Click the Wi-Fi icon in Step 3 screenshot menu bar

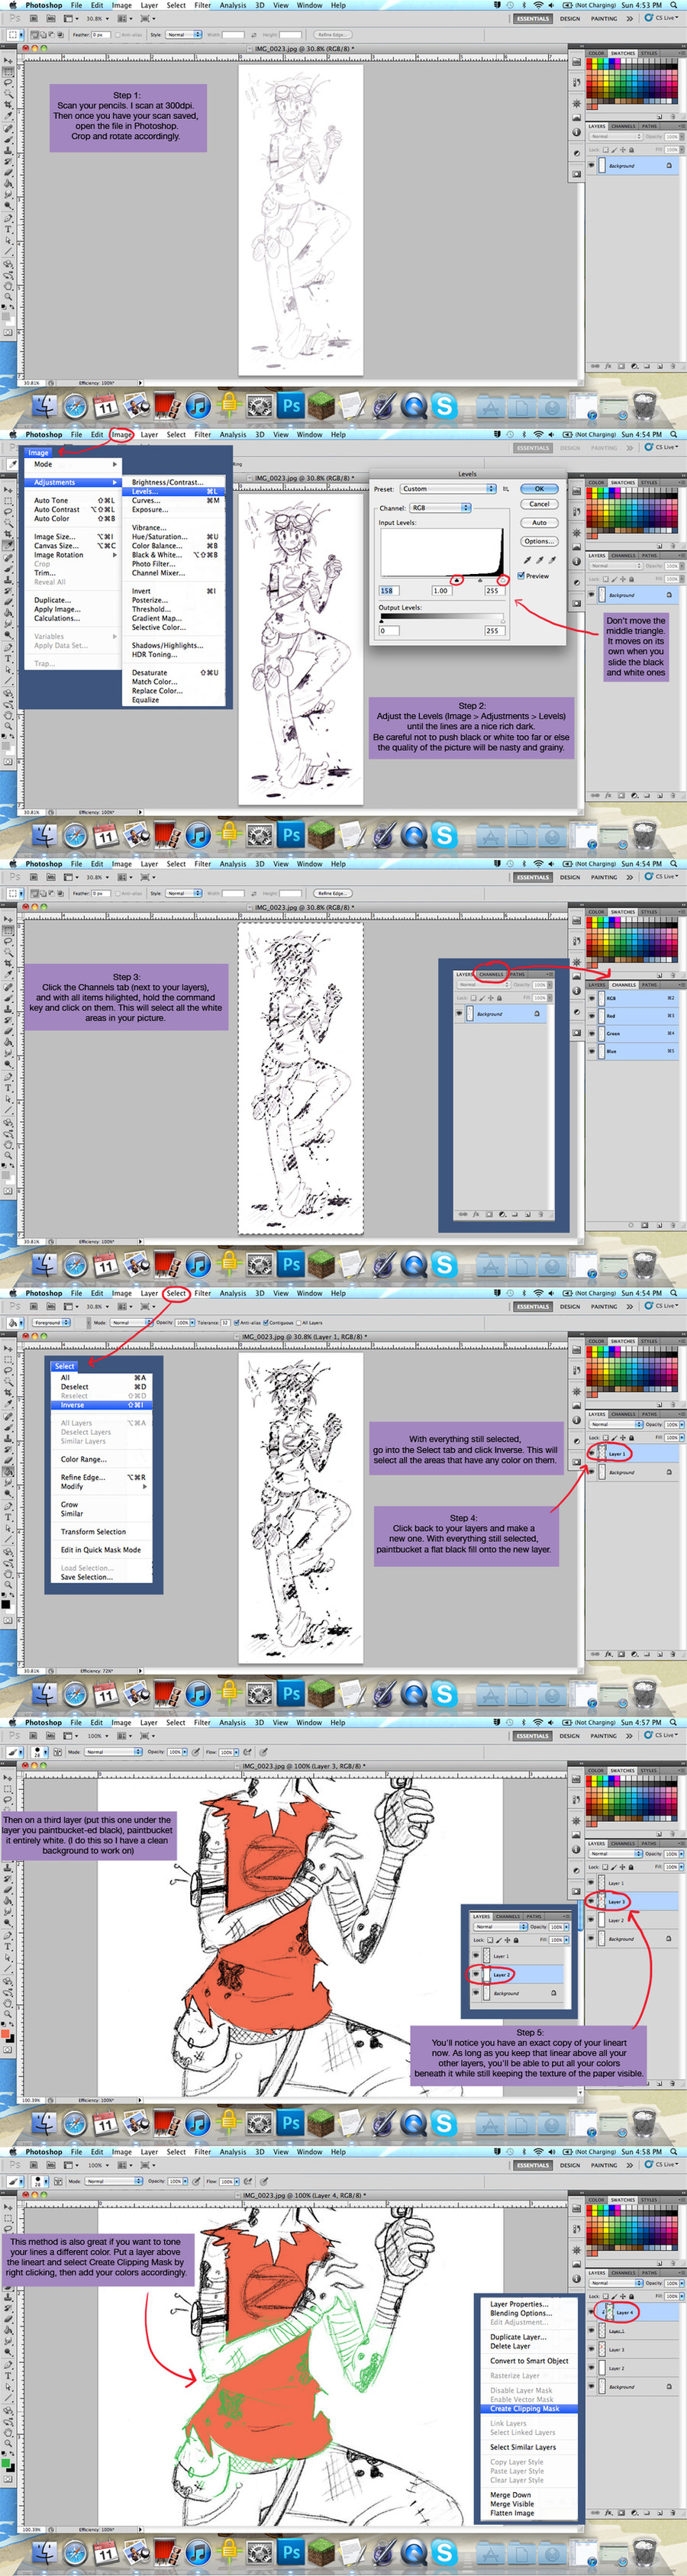coord(539,864)
